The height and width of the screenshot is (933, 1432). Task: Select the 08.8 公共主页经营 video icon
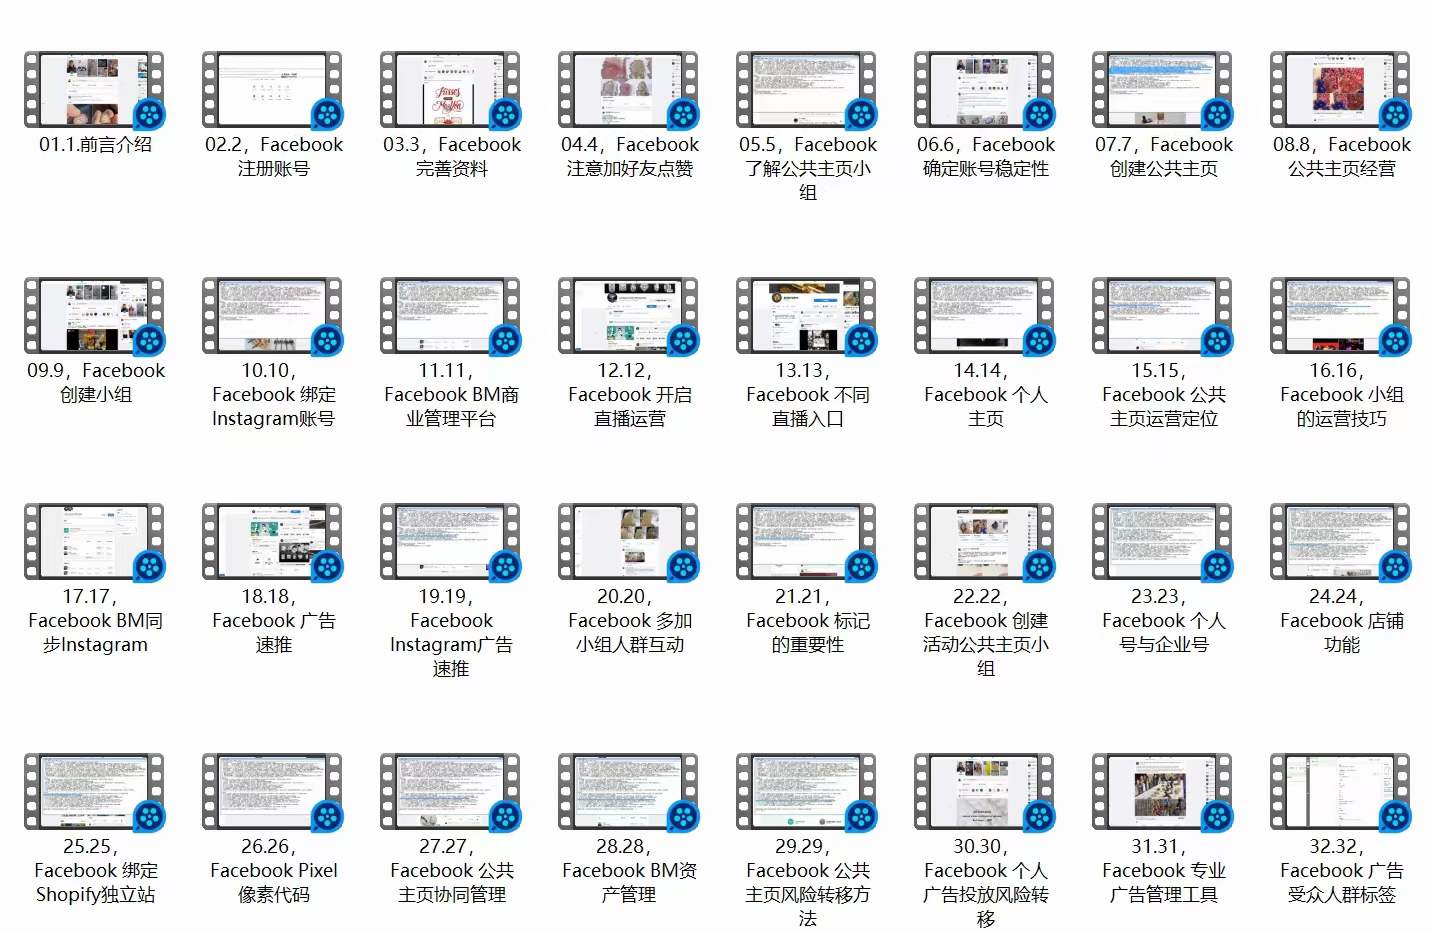(x=1341, y=90)
